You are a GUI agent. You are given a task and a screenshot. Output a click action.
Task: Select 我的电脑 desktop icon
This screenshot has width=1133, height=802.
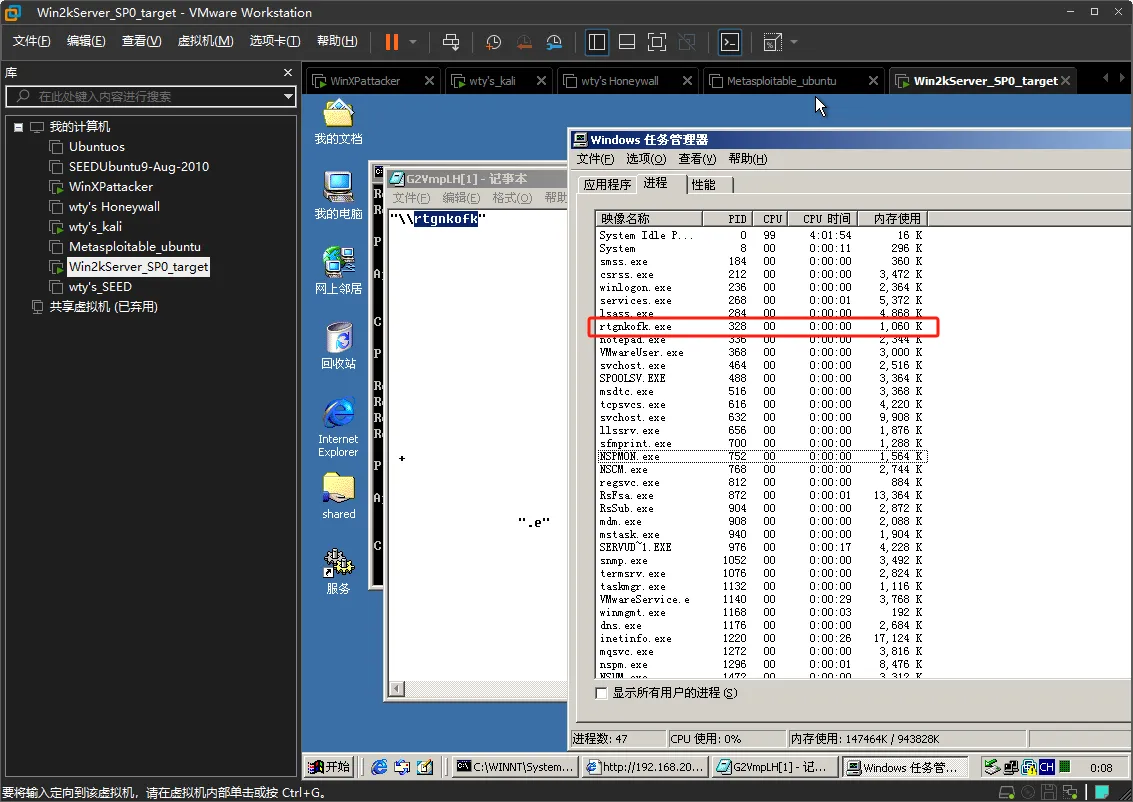(x=338, y=196)
